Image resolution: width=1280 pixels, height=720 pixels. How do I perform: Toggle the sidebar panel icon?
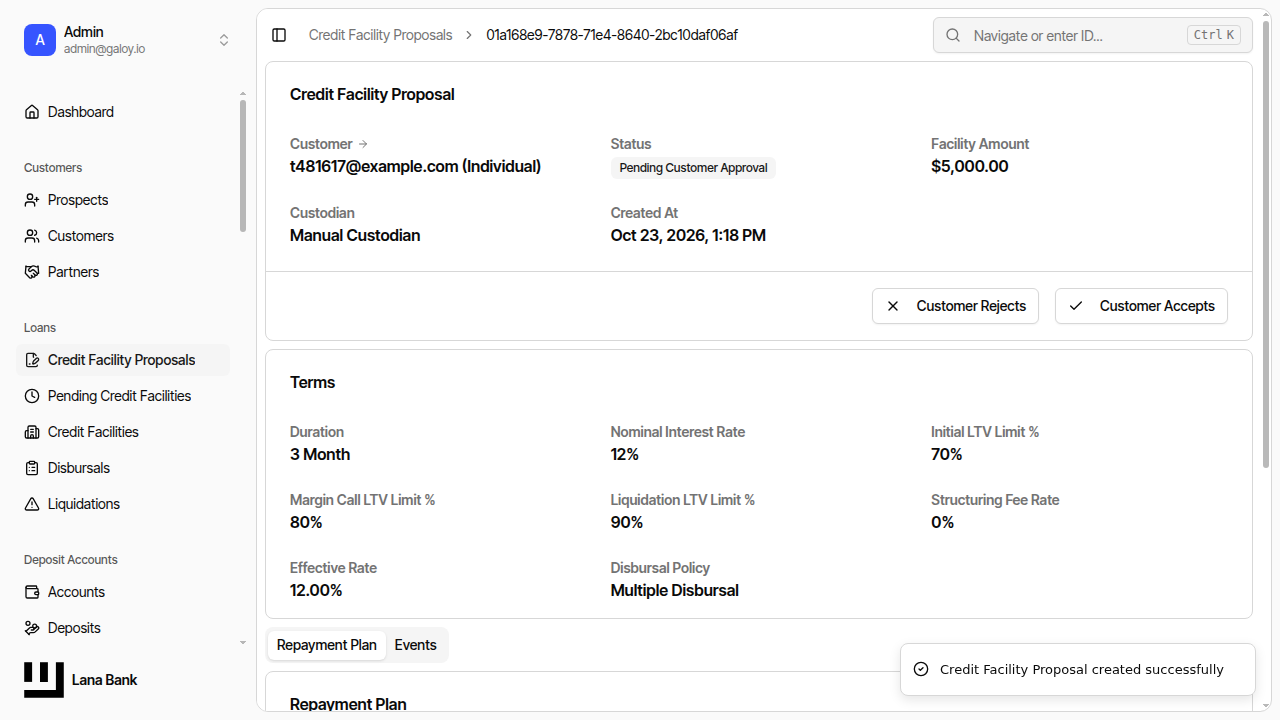click(x=279, y=35)
